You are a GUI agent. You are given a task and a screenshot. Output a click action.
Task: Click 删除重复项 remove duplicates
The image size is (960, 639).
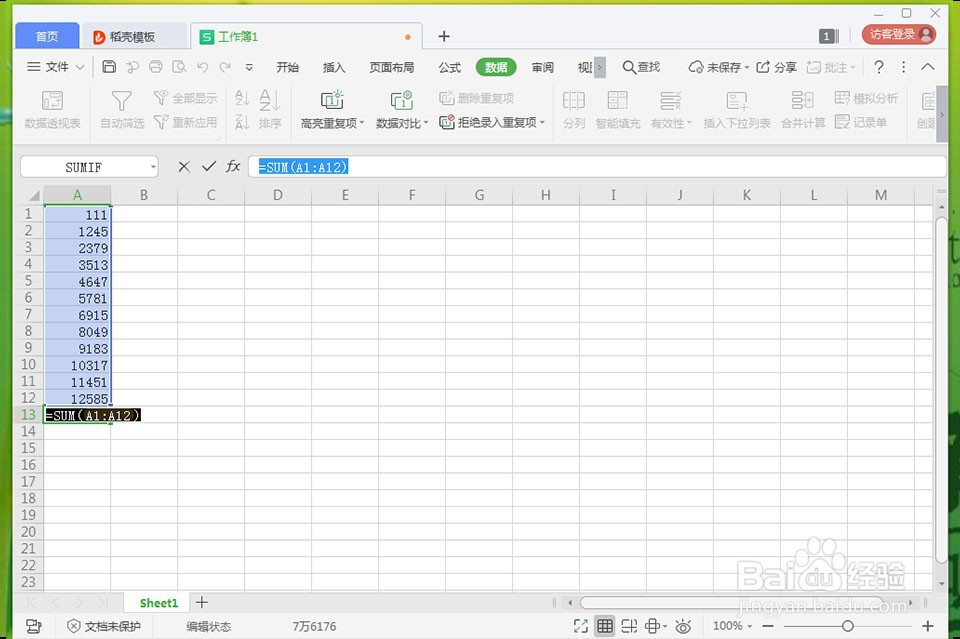[477, 98]
